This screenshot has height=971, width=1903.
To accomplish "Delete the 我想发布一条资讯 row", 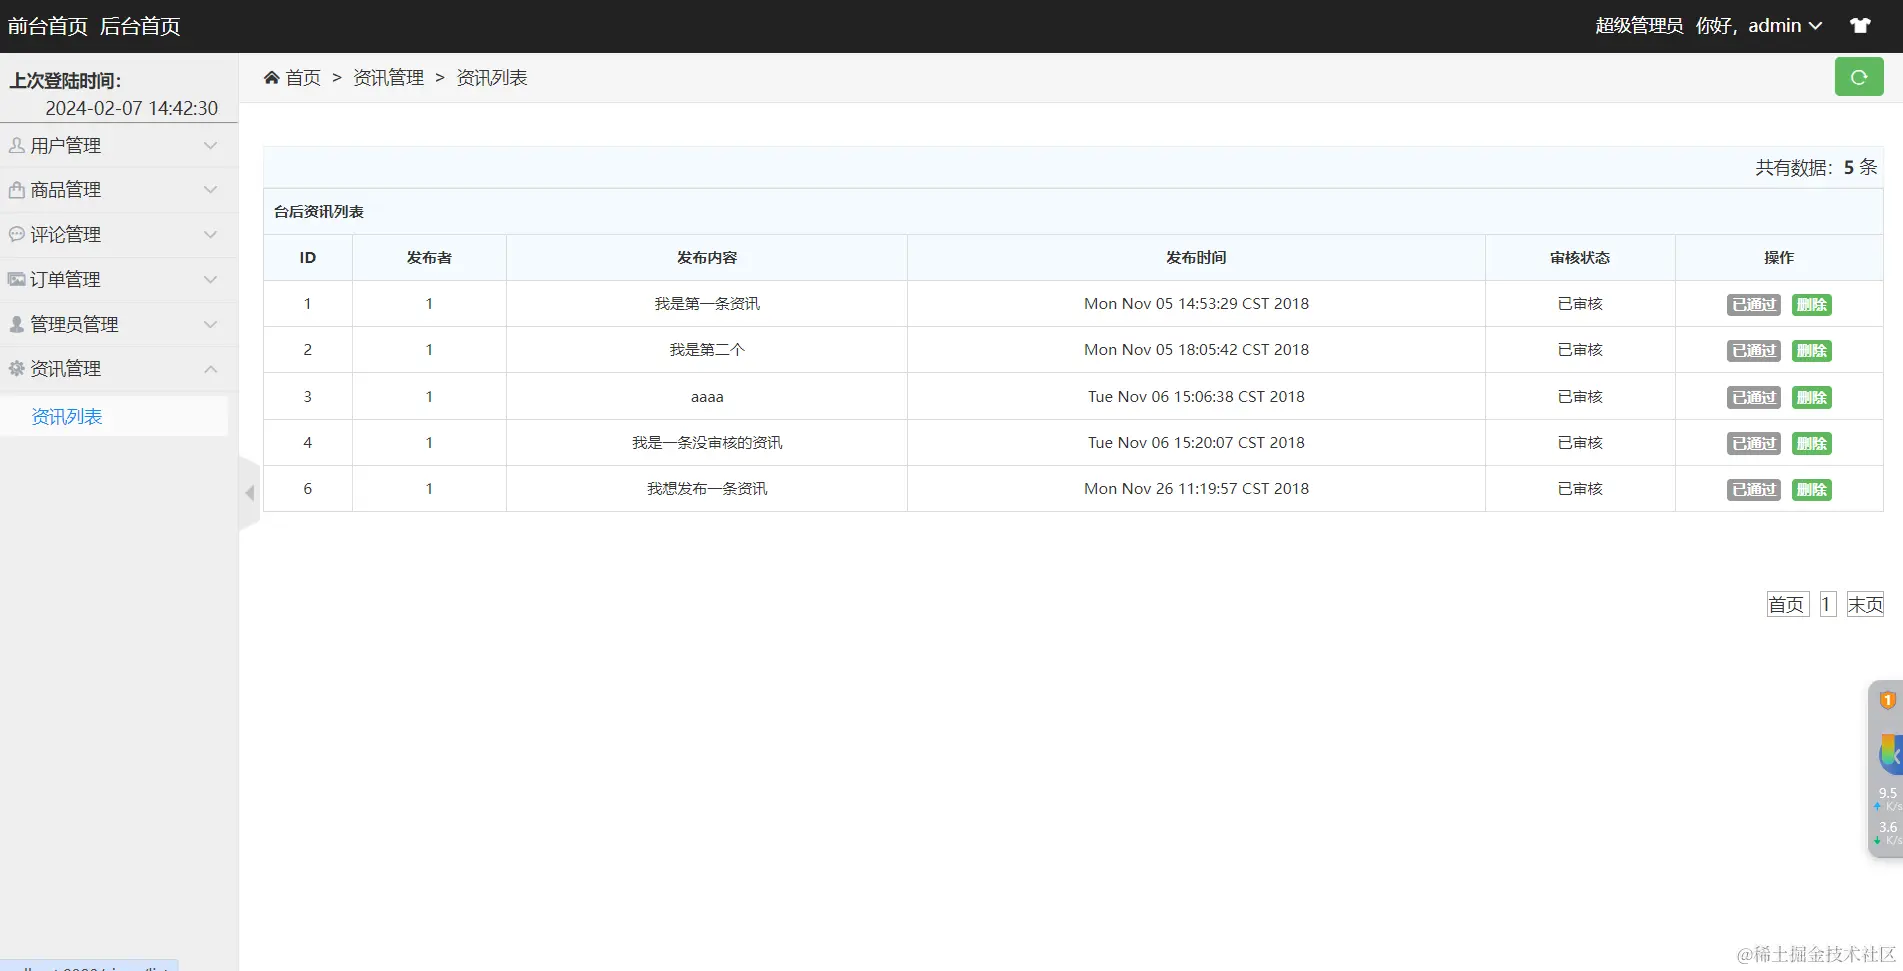I will pyautogui.click(x=1811, y=489).
